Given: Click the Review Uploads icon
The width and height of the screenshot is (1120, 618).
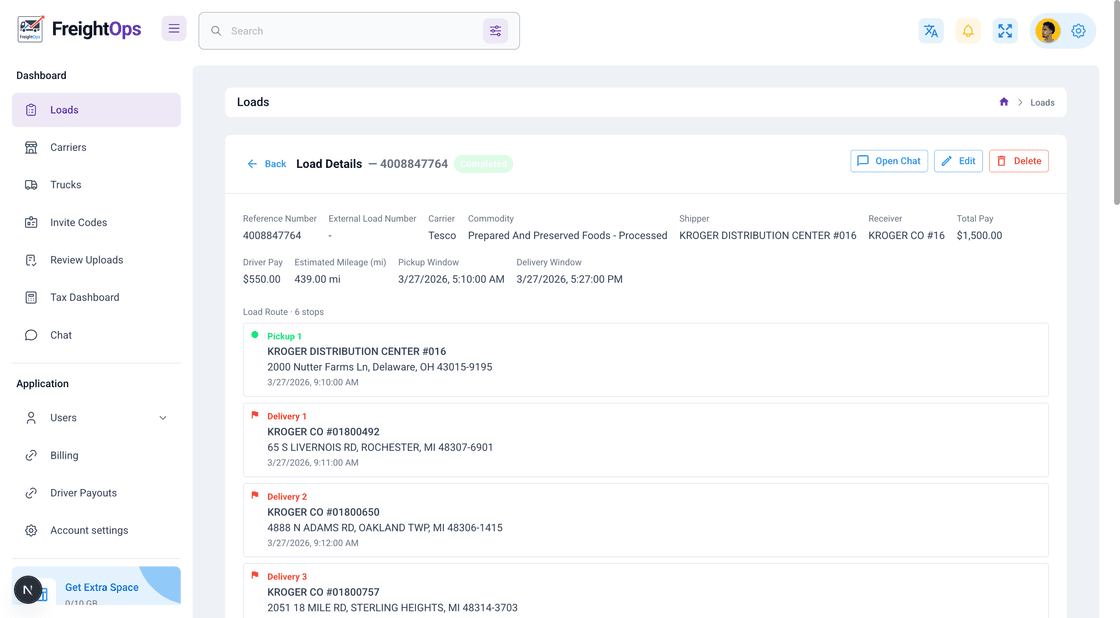Looking at the screenshot, I should 31,260.
